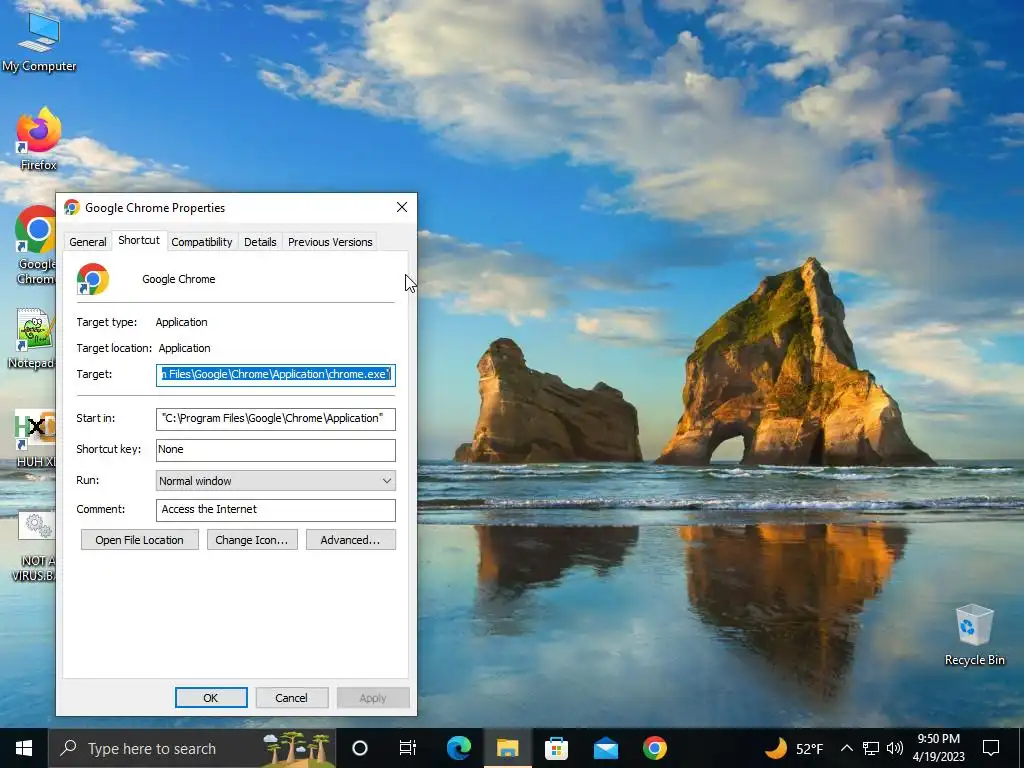Image resolution: width=1024 pixels, height=768 pixels.
Task: Open My Computer desktop icon
Action: (39, 42)
